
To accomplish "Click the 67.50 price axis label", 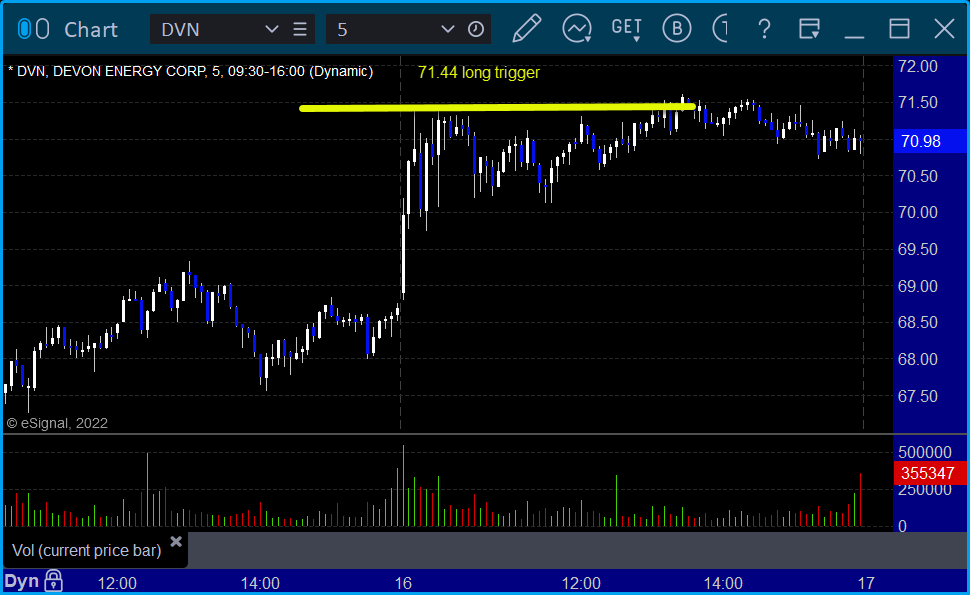I will [917, 396].
